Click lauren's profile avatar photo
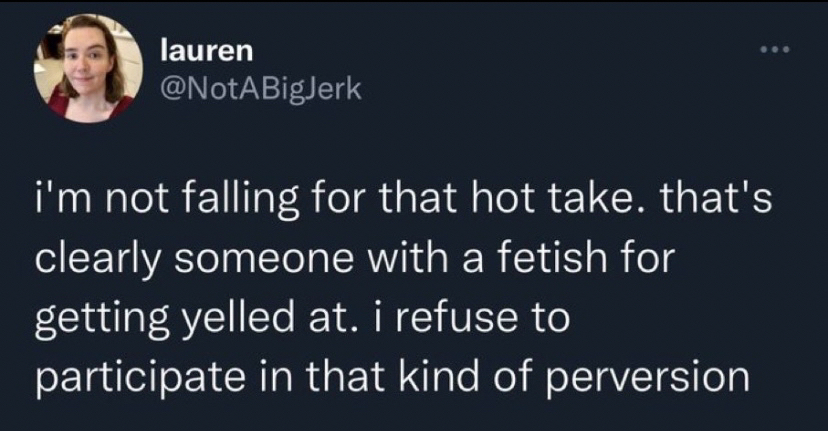 tap(88, 70)
